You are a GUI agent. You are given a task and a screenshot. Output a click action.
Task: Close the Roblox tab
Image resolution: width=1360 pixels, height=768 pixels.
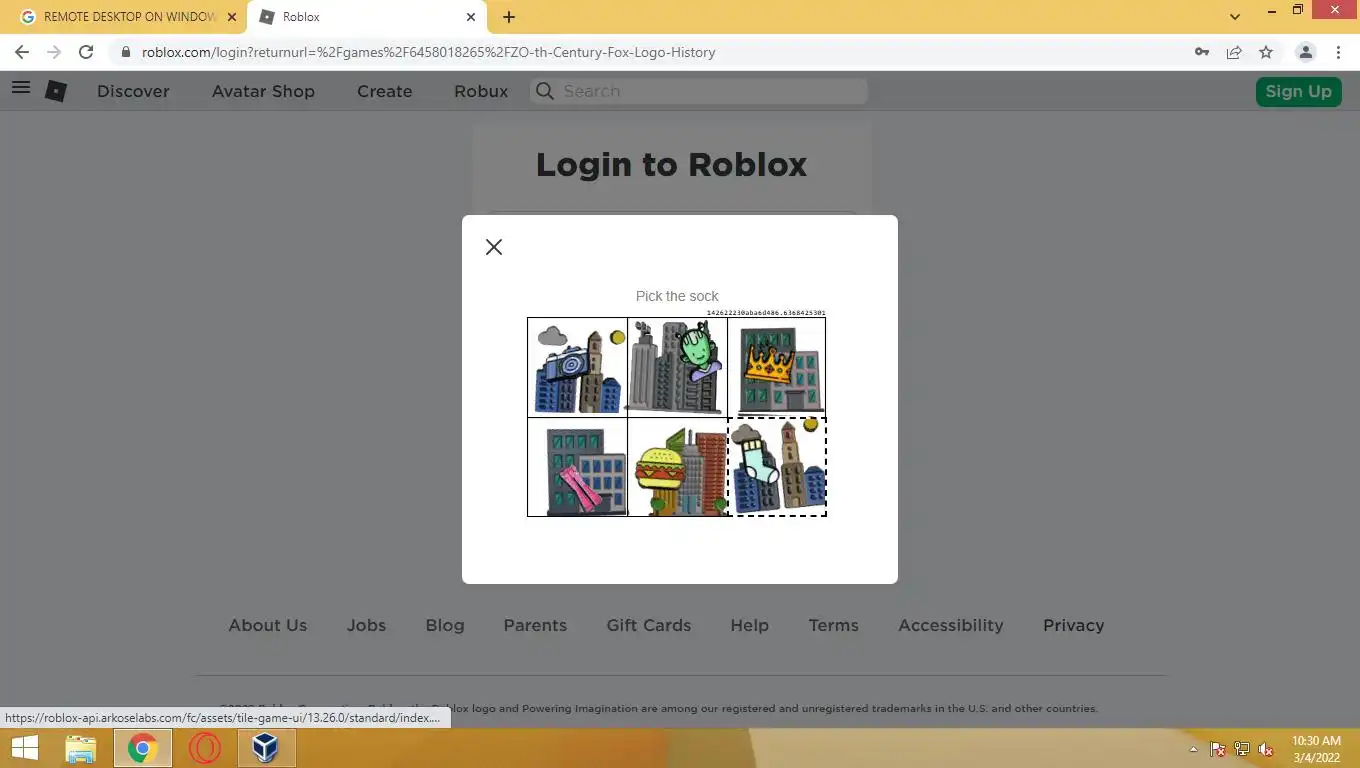click(x=471, y=17)
